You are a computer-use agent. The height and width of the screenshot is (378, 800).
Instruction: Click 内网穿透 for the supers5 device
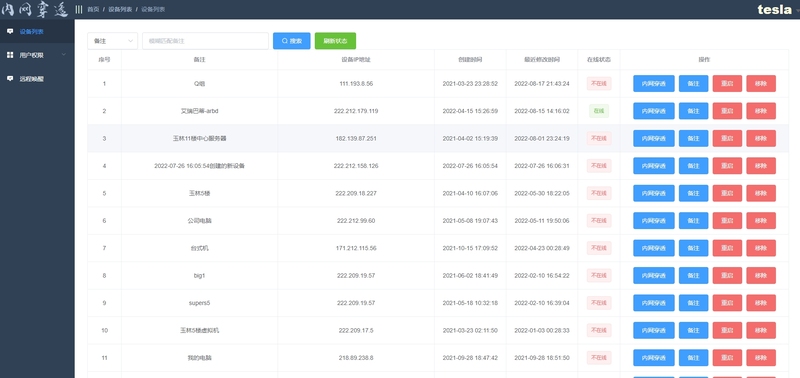point(654,303)
